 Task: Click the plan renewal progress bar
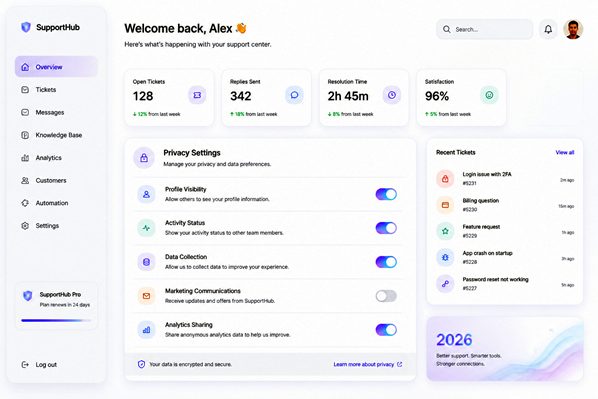56,320
